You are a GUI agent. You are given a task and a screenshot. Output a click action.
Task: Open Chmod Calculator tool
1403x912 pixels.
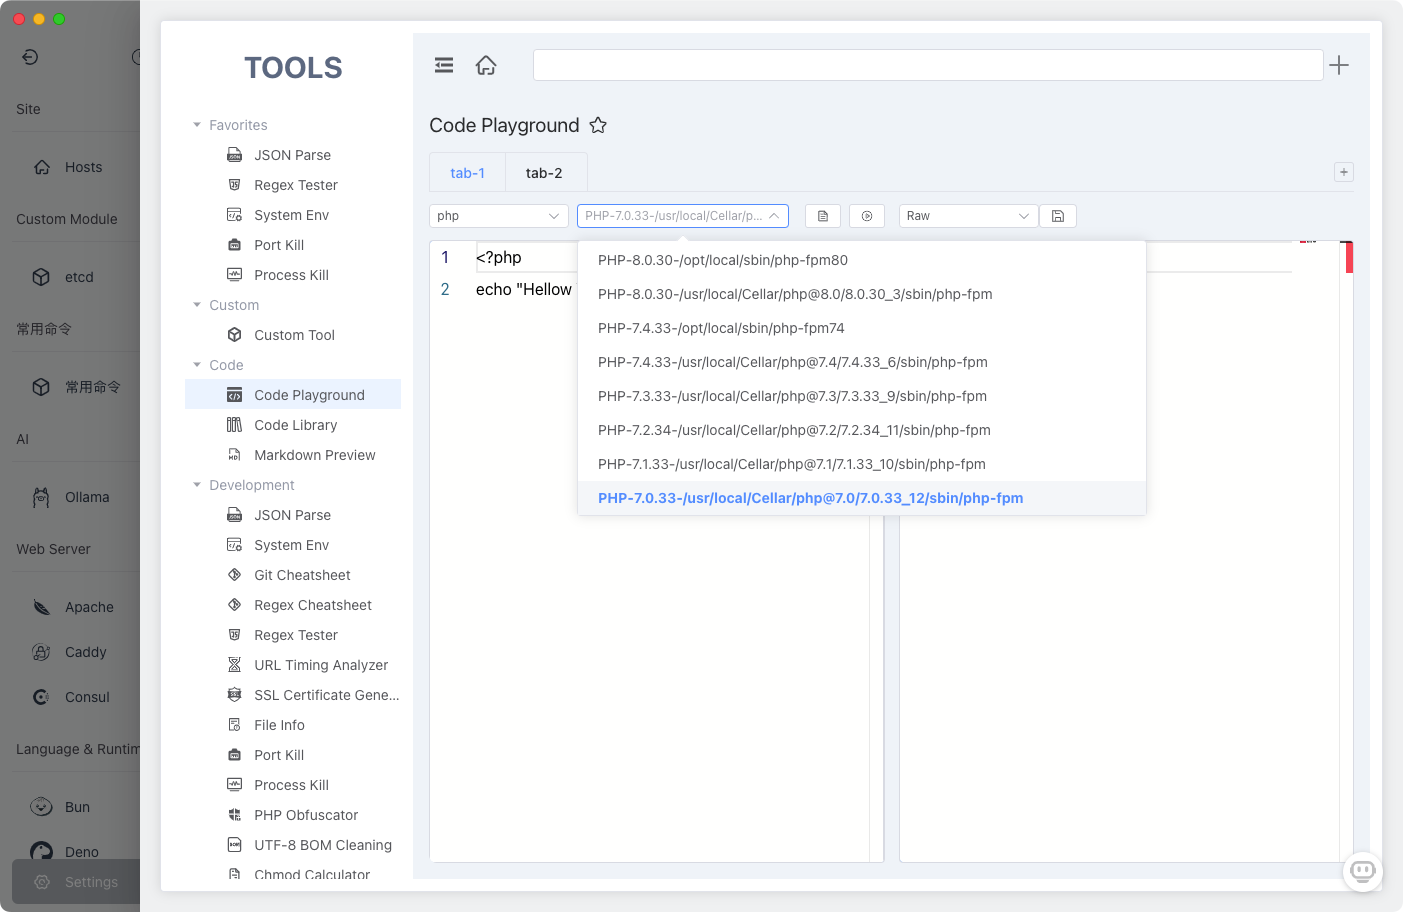pyautogui.click(x=293, y=874)
